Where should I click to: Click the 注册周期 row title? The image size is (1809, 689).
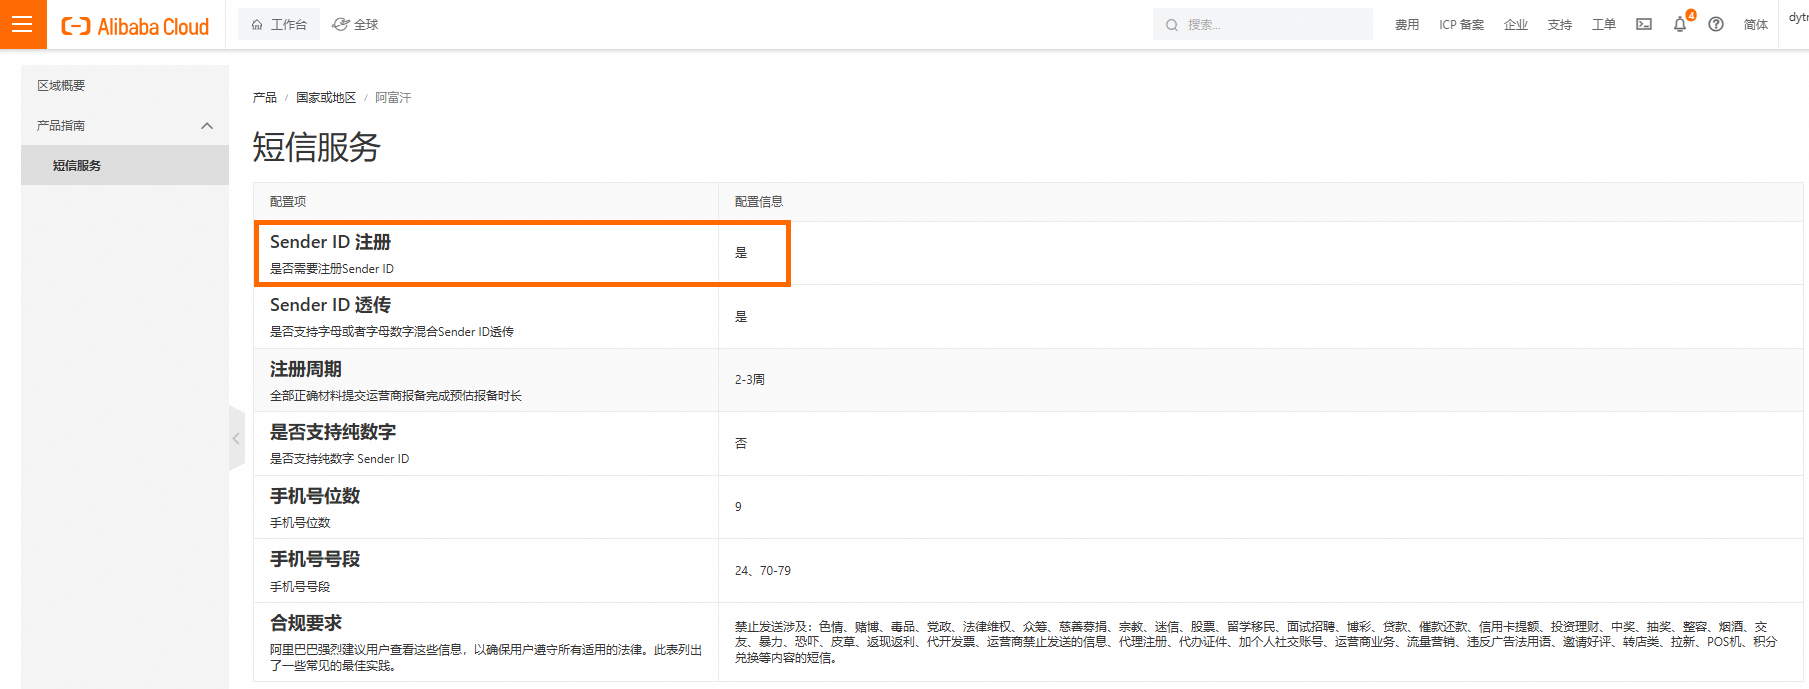click(x=306, y=369)
